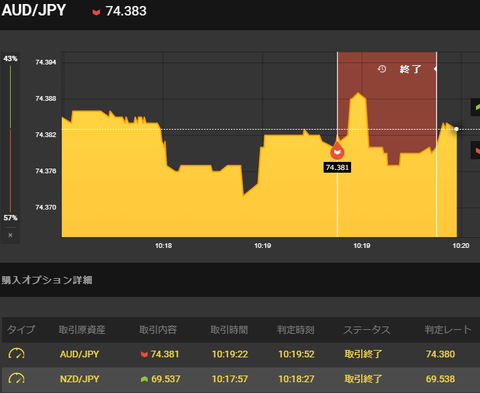Screen dimensions: 480x393
Task: Click the 74.376 price axis label
Action: (x=46, y=171)
